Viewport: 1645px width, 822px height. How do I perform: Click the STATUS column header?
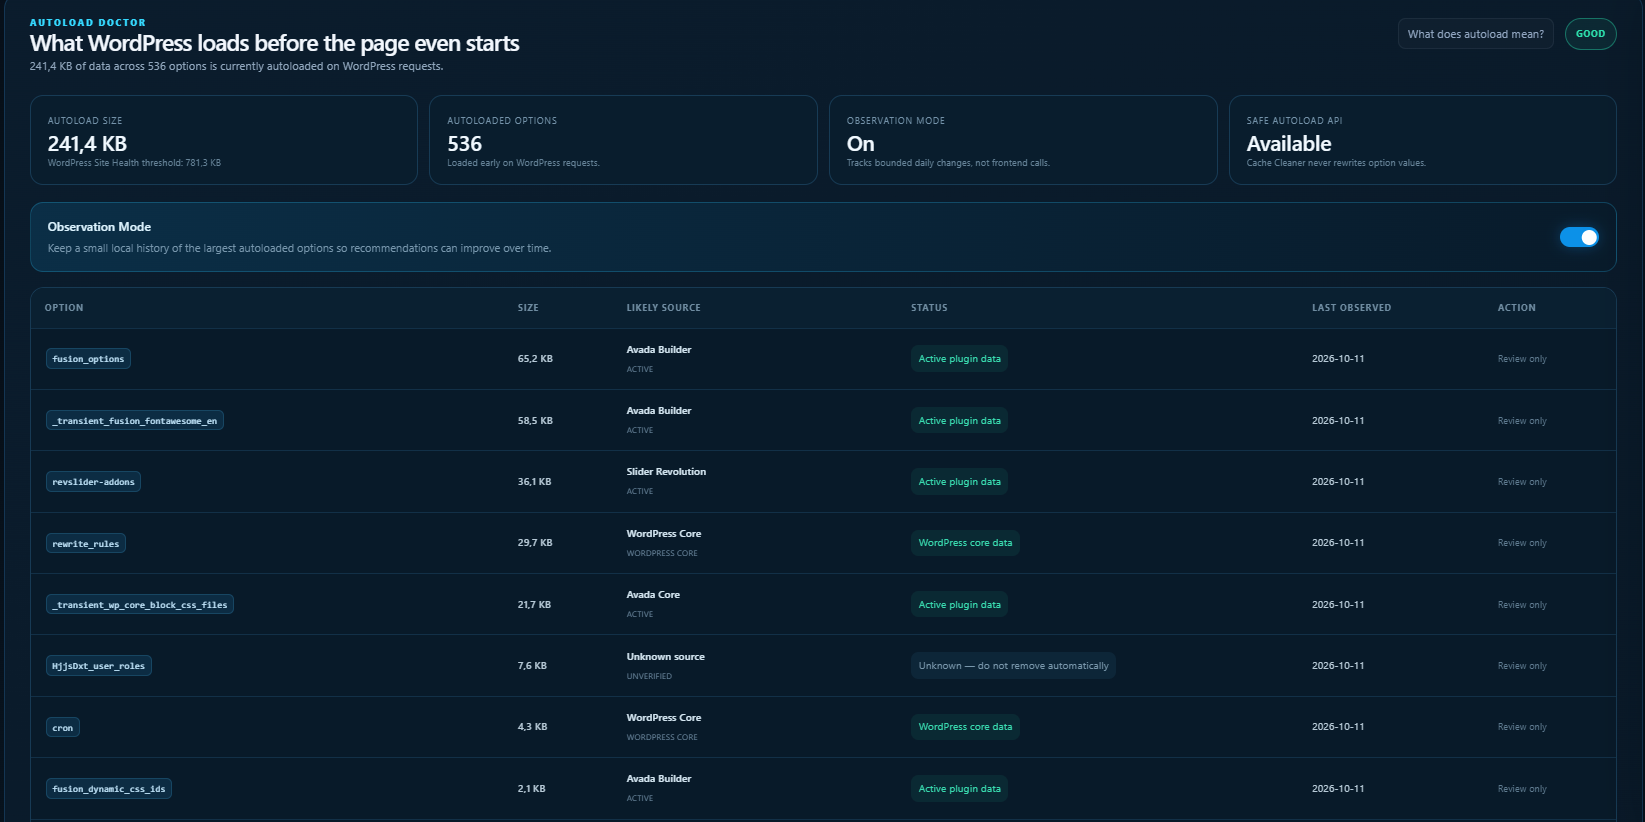[929, 308]
